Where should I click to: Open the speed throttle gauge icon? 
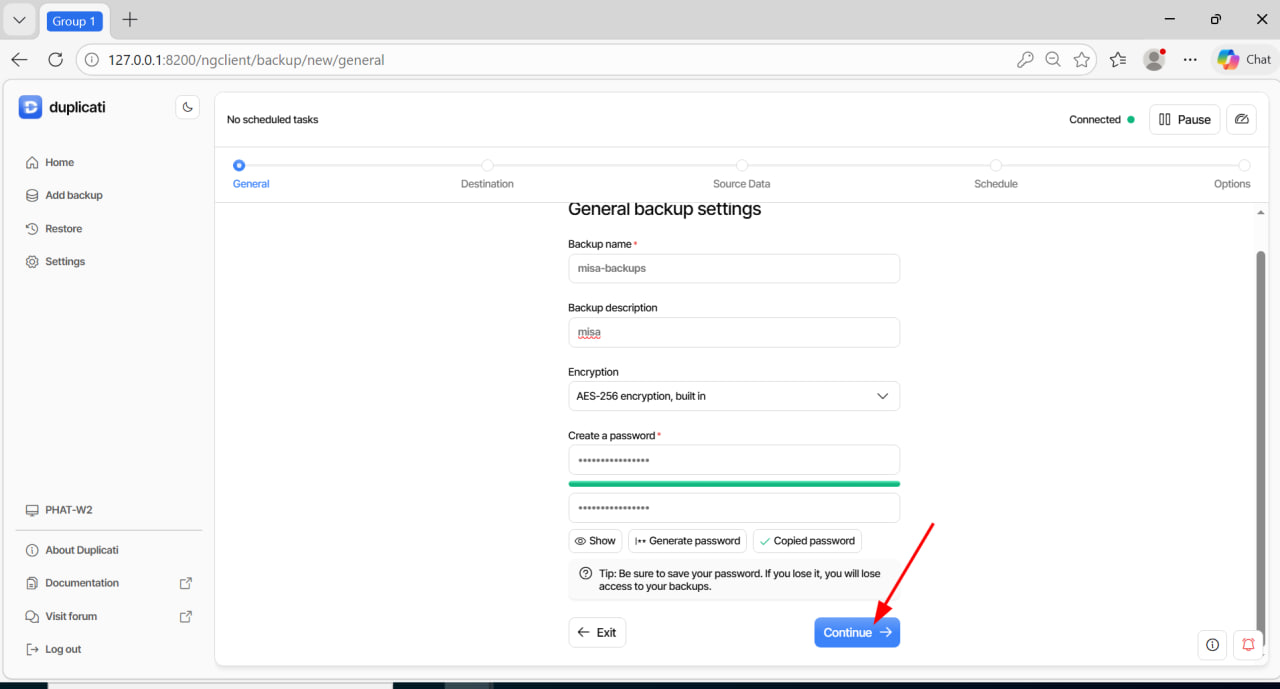(1242, 119)
